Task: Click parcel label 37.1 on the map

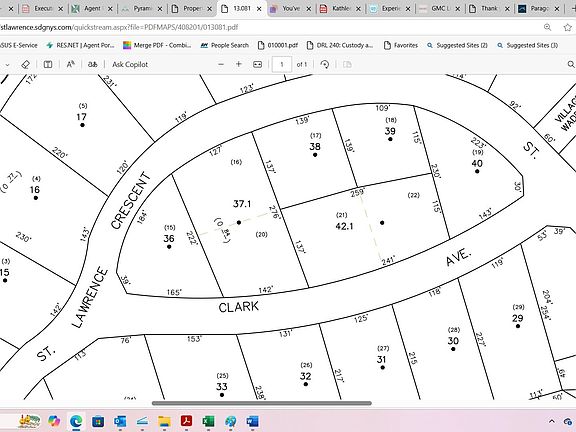Action: [x=242, y=204]
